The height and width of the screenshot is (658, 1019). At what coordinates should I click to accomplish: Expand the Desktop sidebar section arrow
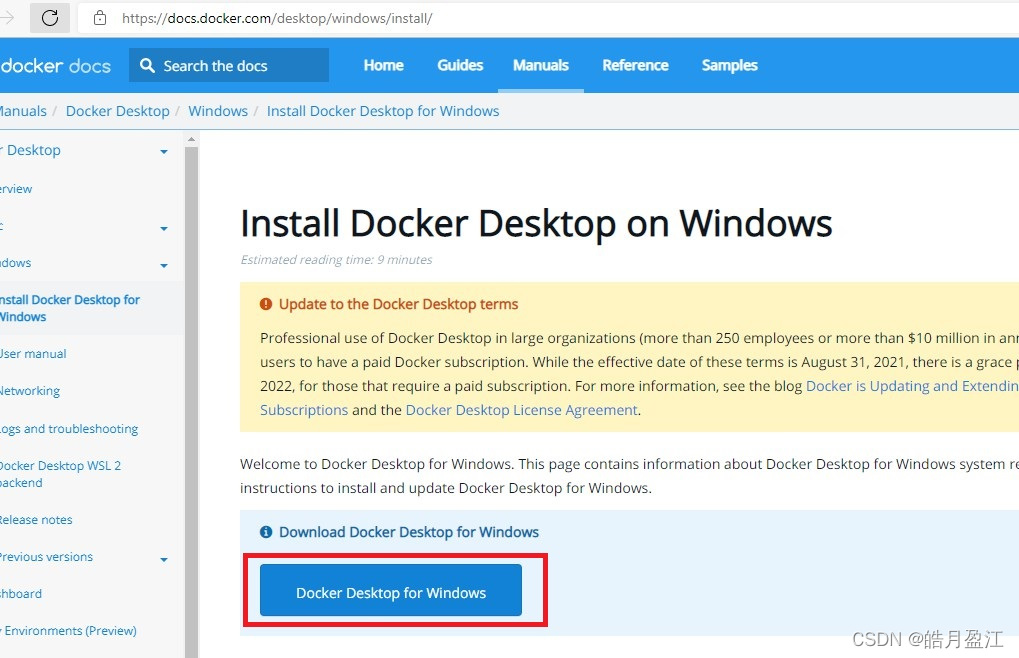[x=164, y=152]
